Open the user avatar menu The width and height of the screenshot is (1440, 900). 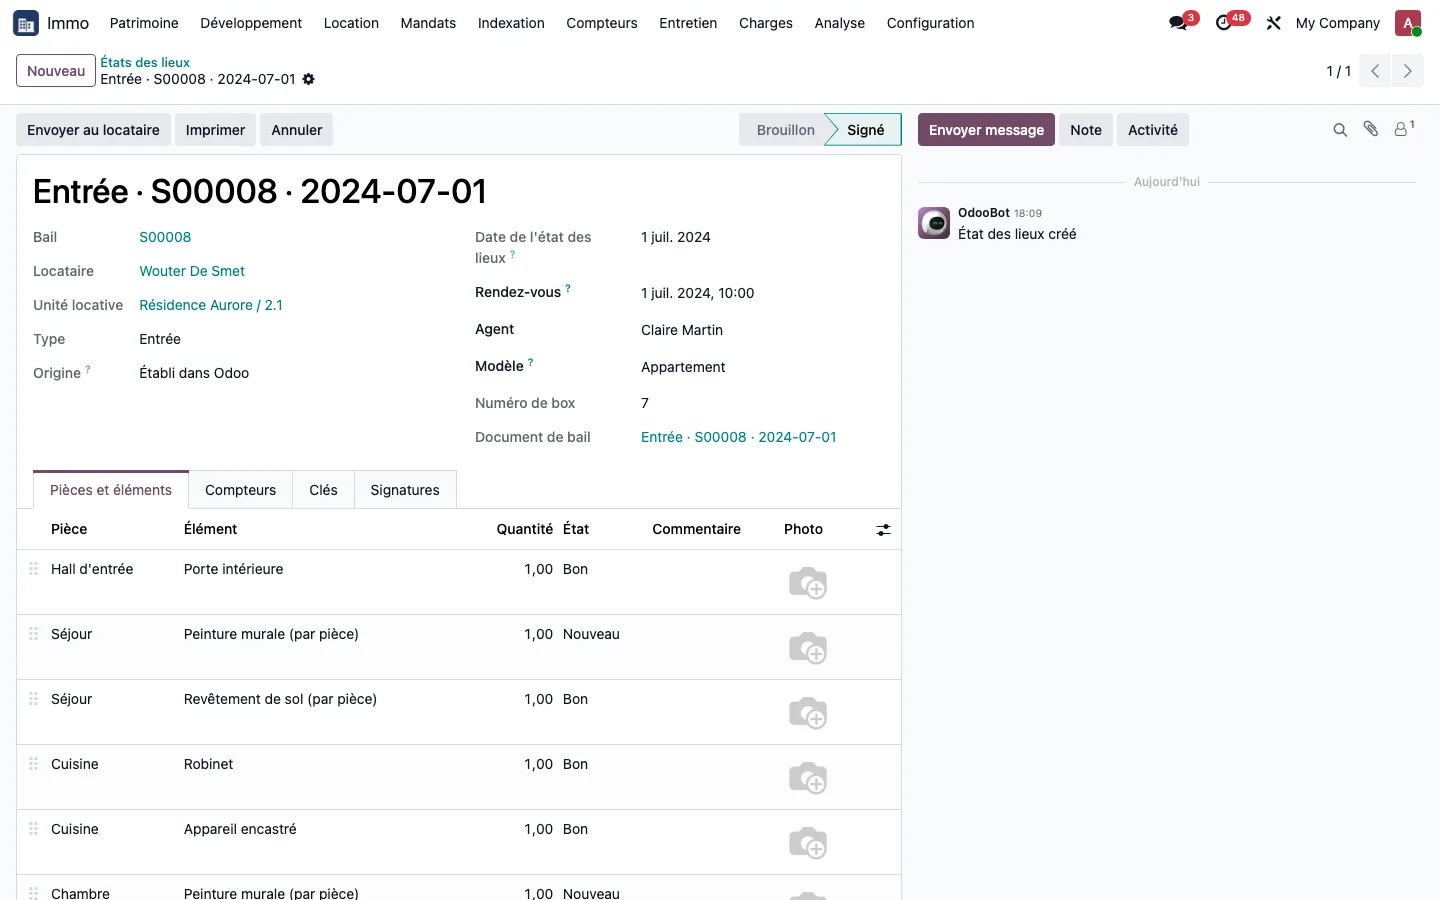tap(1408, 23)
